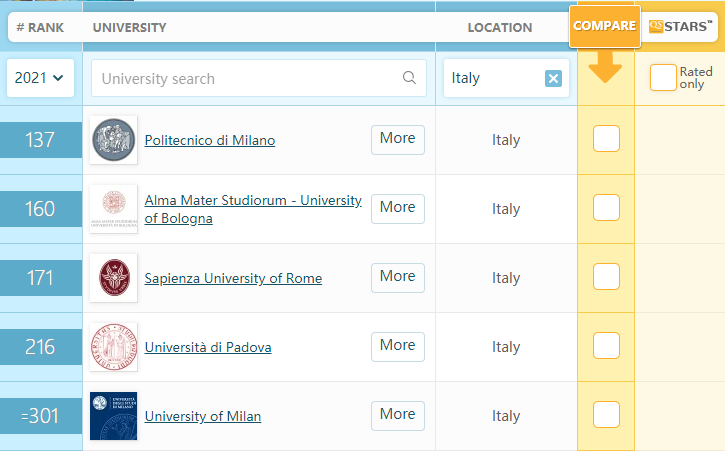
Task: Select the orange COMPARE tab
Action: point(605,26)
